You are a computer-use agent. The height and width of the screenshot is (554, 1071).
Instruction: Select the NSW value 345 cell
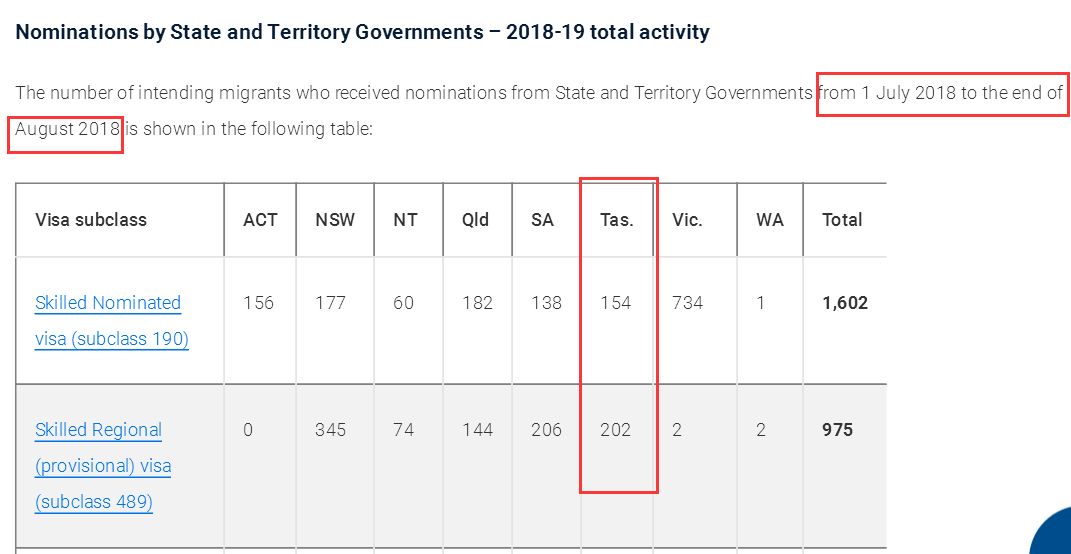pos(330,430)
